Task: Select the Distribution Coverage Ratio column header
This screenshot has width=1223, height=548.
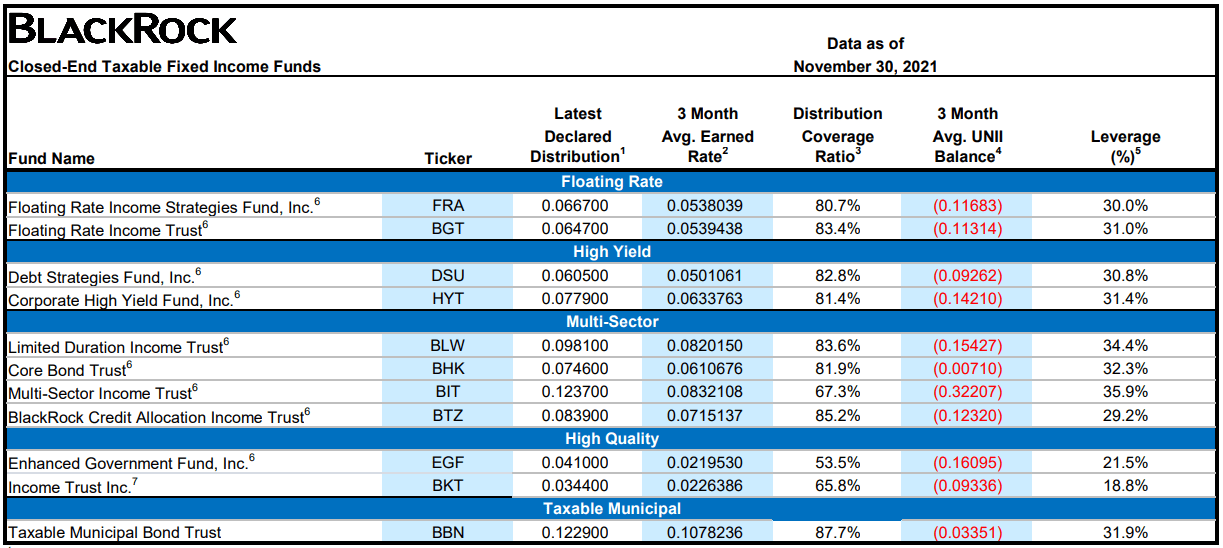Action: pos(837,135)
